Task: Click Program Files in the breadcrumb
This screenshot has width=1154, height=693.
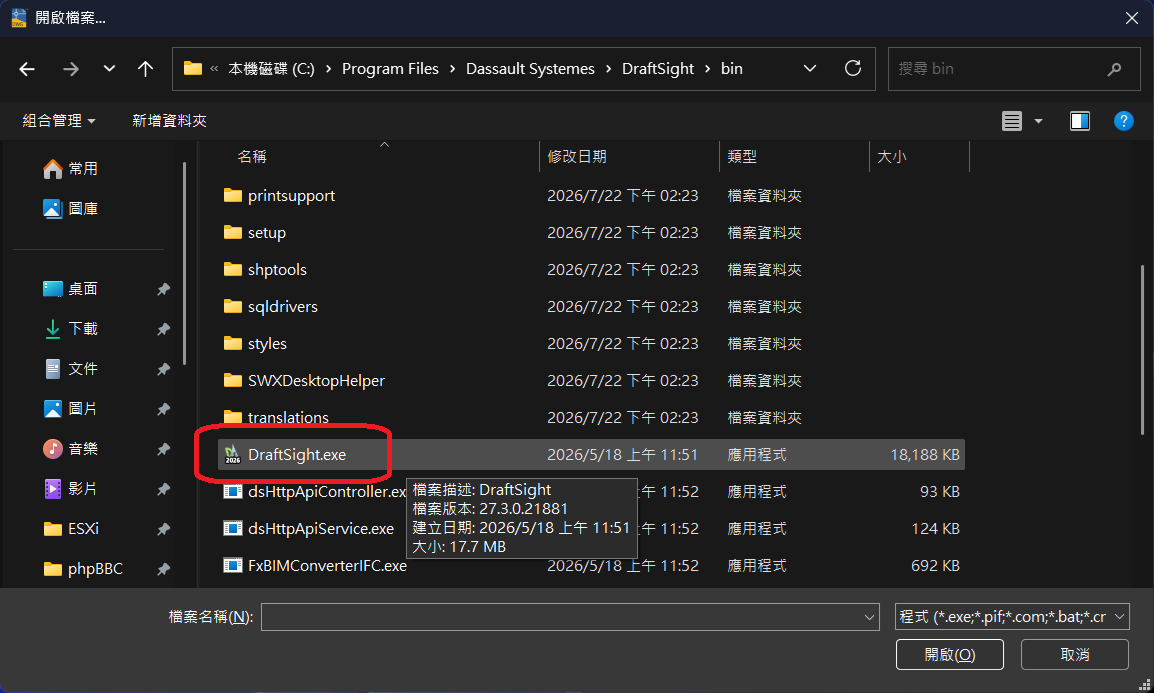Action: pos(390,68)
